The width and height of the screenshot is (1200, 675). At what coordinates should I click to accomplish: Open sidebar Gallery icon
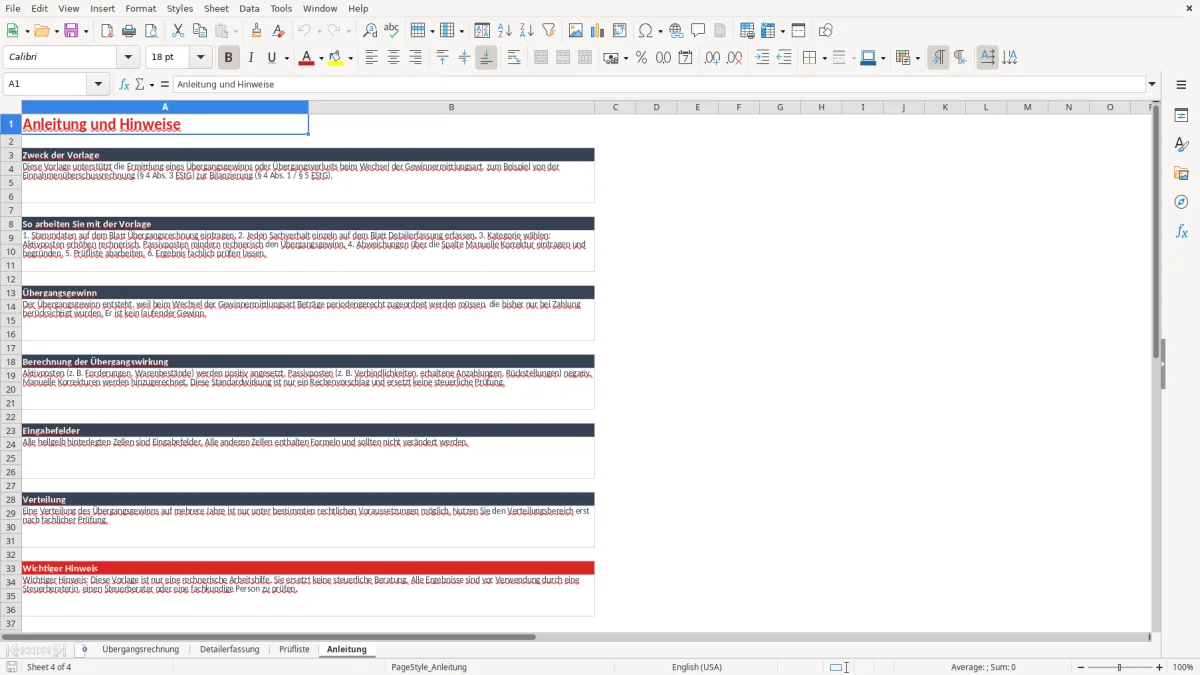(1181, 173)
